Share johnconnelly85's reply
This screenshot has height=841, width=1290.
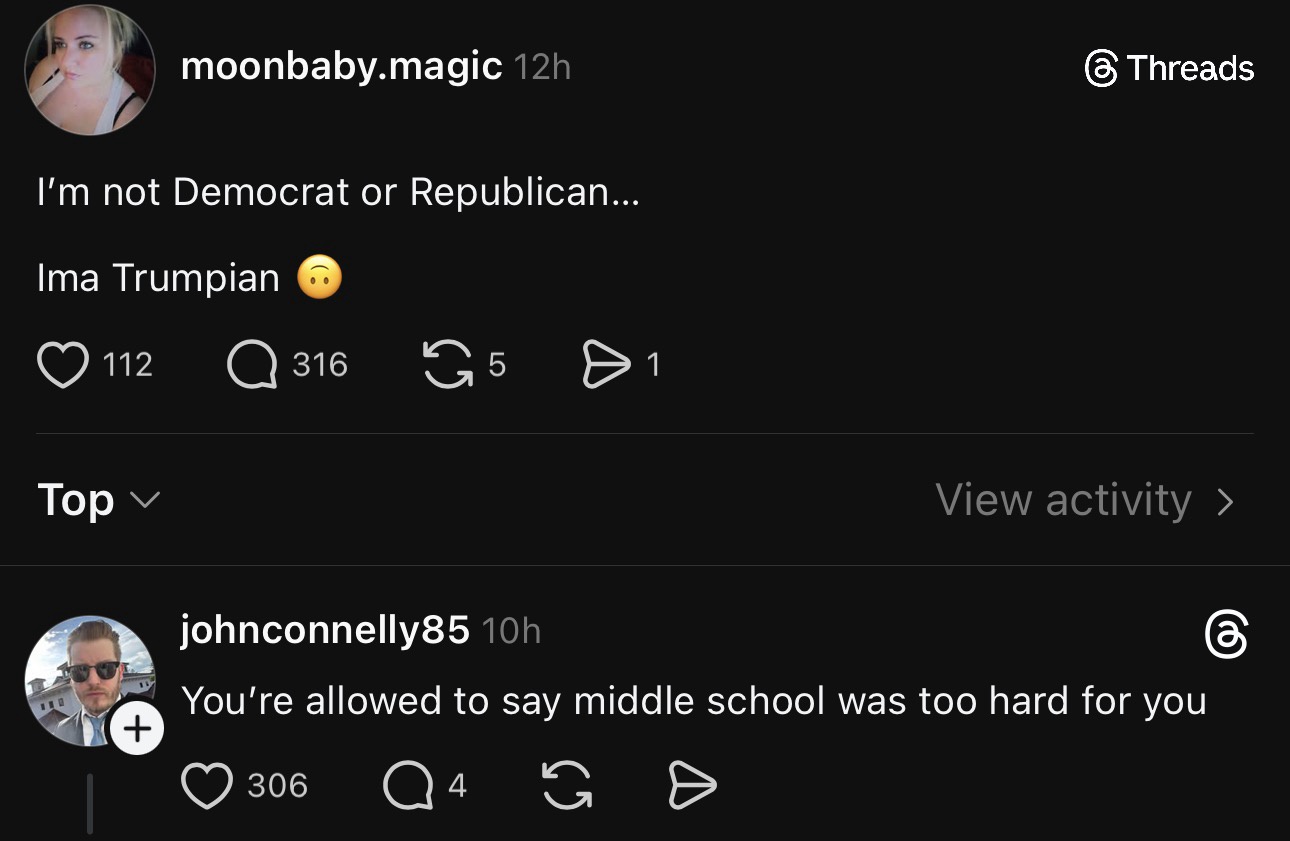click(x=692, y=786)
